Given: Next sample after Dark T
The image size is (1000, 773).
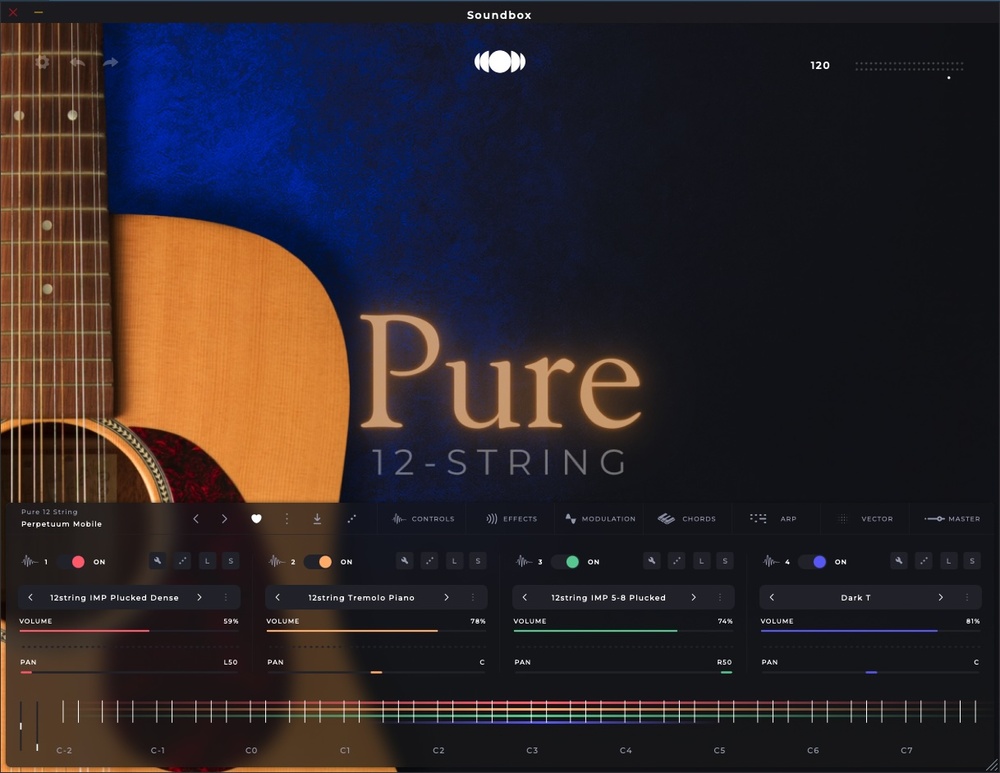Looking at the screenshot, I should point(941,598).
